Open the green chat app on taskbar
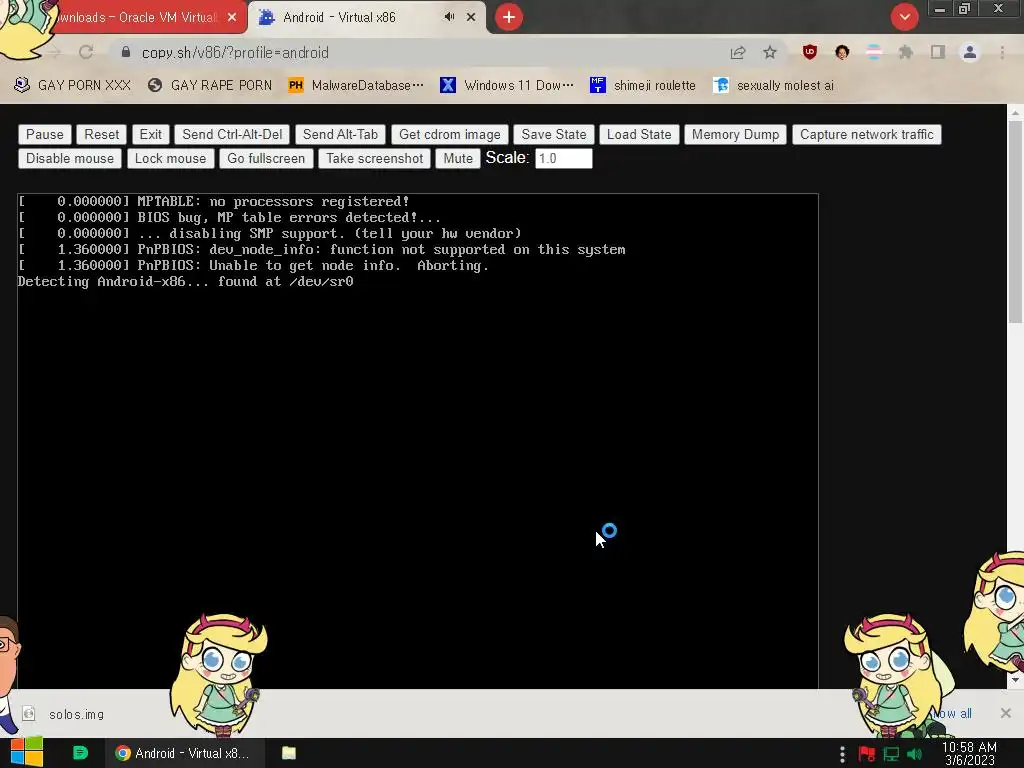Screen dimensions: 1024x768 click(80, 753)
